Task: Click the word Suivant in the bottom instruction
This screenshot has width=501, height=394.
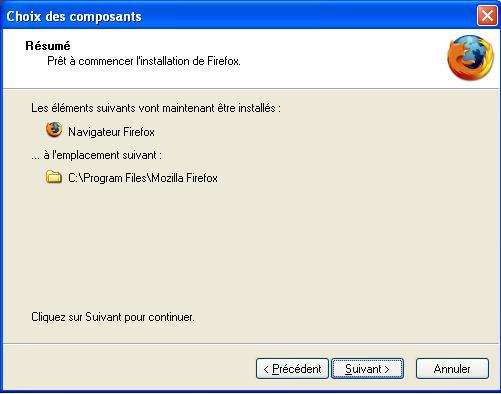Action: [x=103, y=317]
